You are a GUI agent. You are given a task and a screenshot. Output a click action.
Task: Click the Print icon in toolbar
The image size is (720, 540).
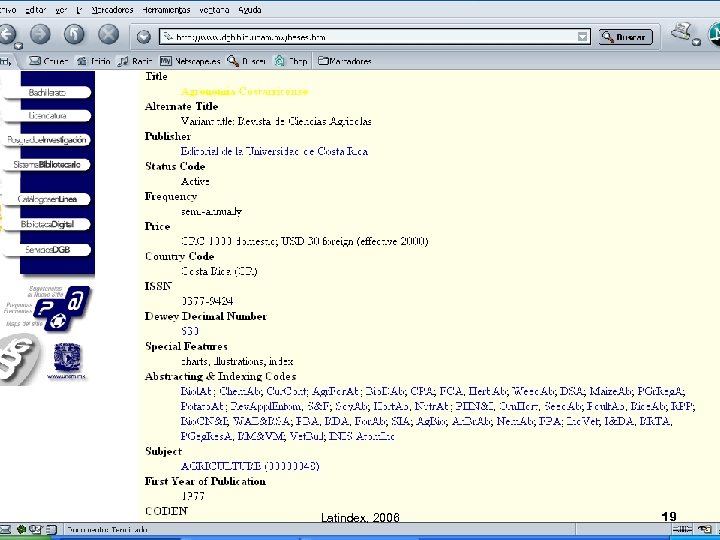pyautogui.click(x=681, y=31)
